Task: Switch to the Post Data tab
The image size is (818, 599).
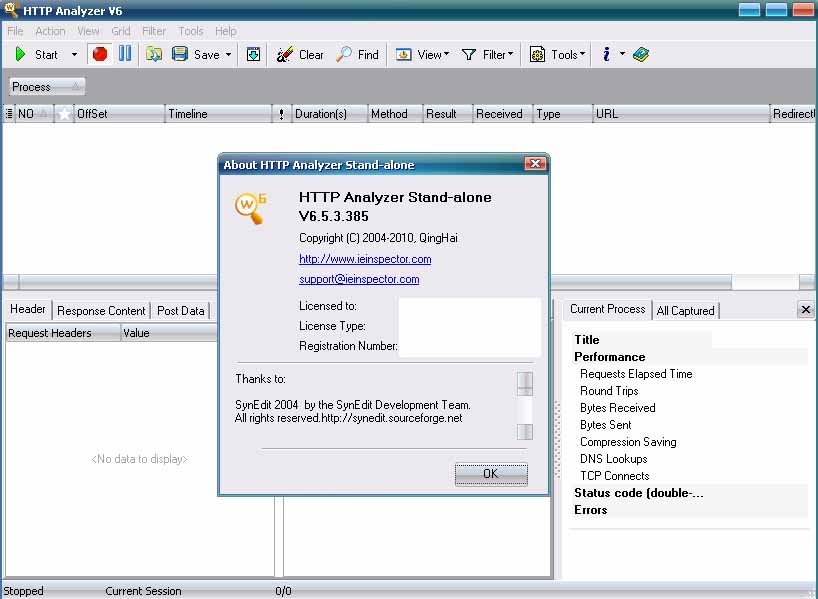Action: point(181,311)
